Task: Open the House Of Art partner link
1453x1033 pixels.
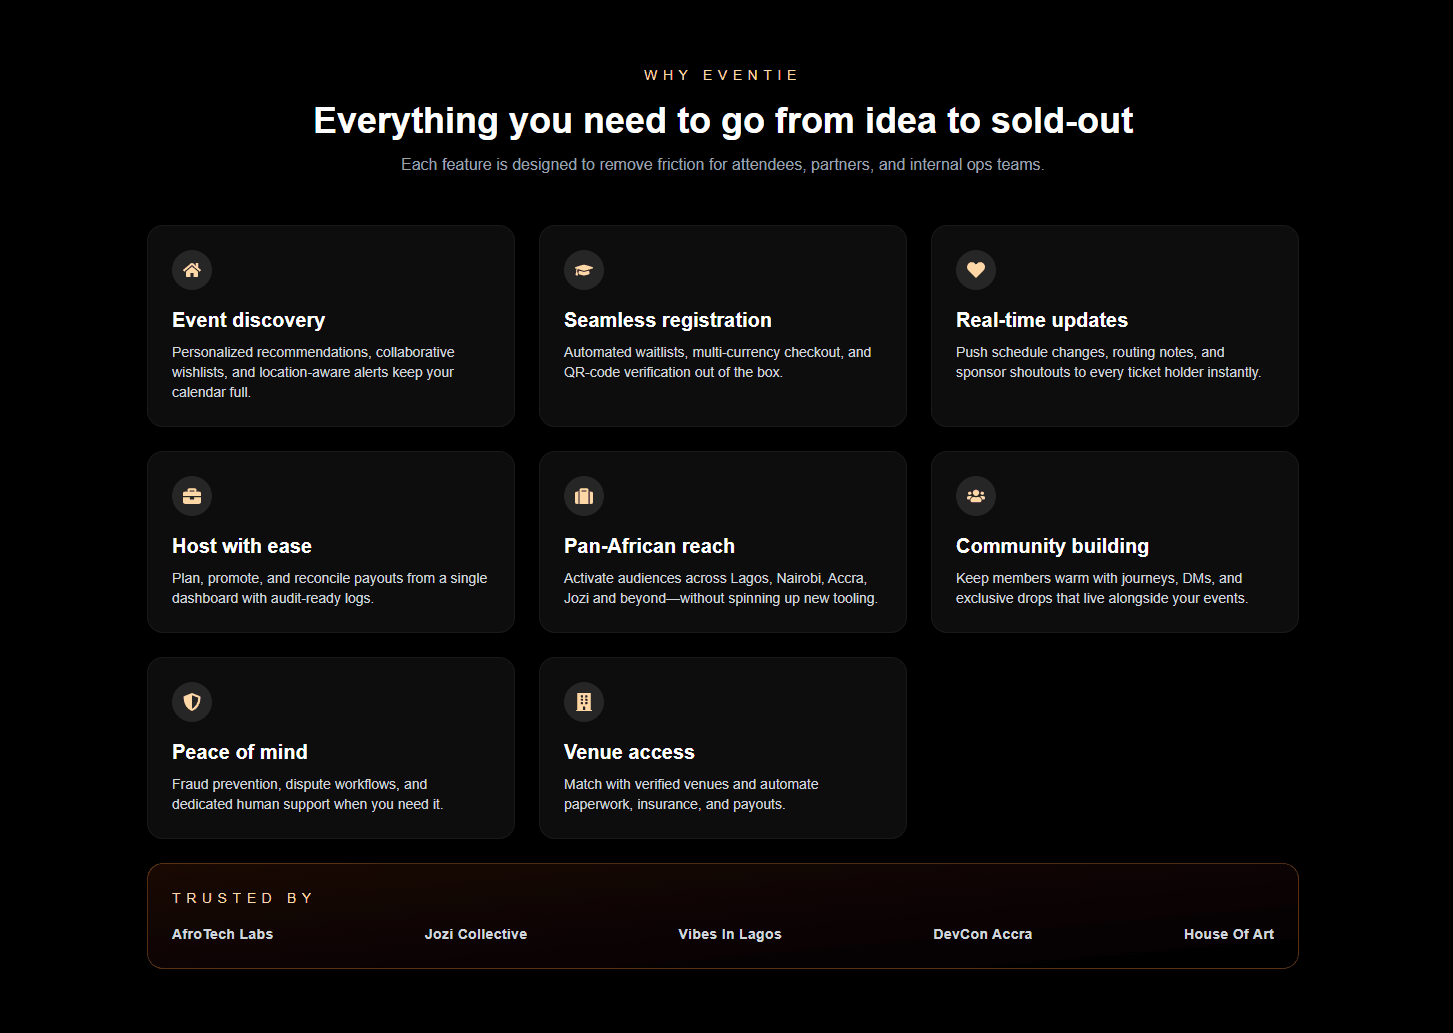Action: click(x=1228, y=934)
